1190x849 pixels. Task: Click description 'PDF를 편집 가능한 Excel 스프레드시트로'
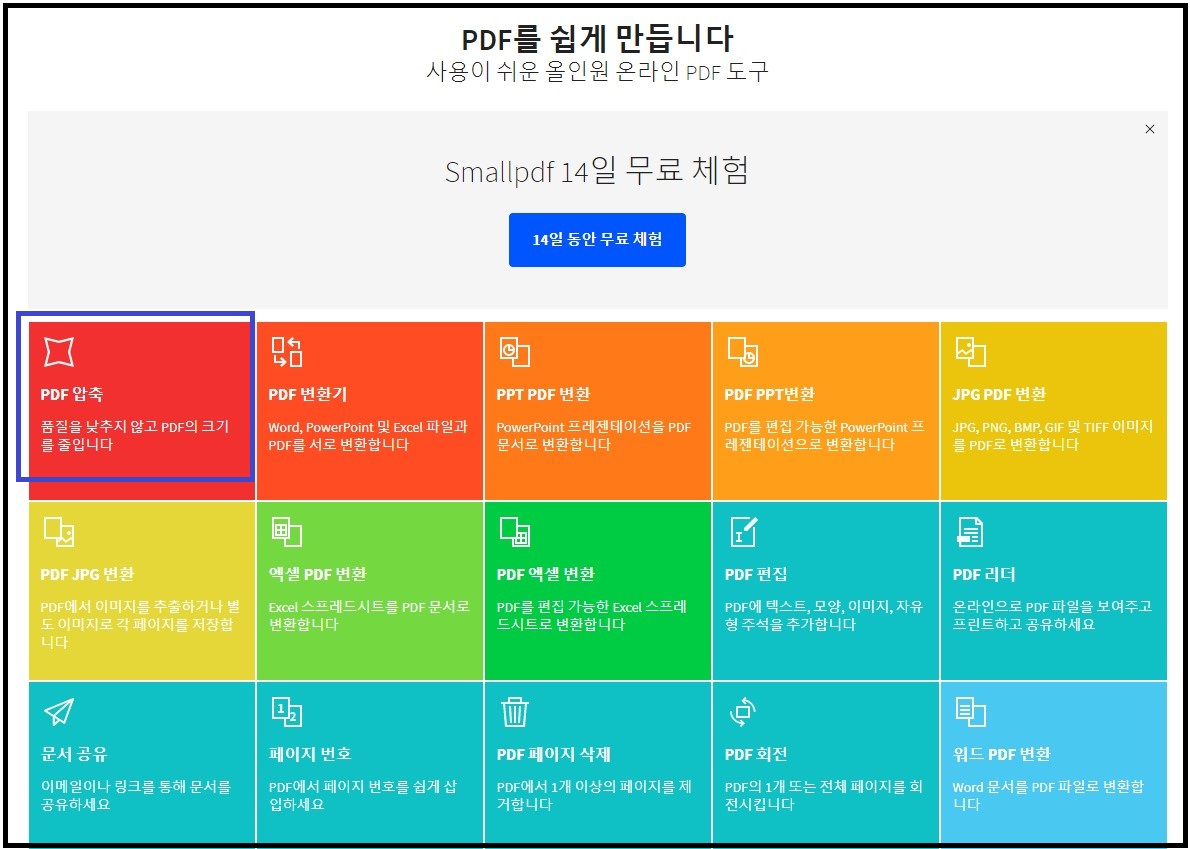591,615
